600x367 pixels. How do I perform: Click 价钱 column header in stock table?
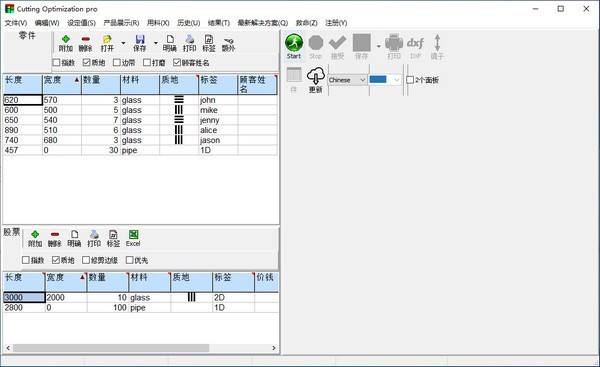(x=267, y=282)
